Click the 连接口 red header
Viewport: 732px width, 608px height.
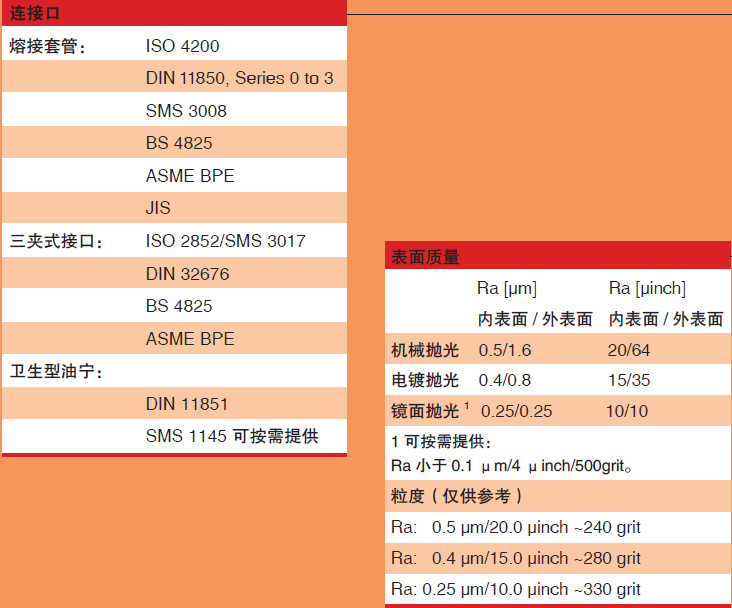click(x=39, y=14)
